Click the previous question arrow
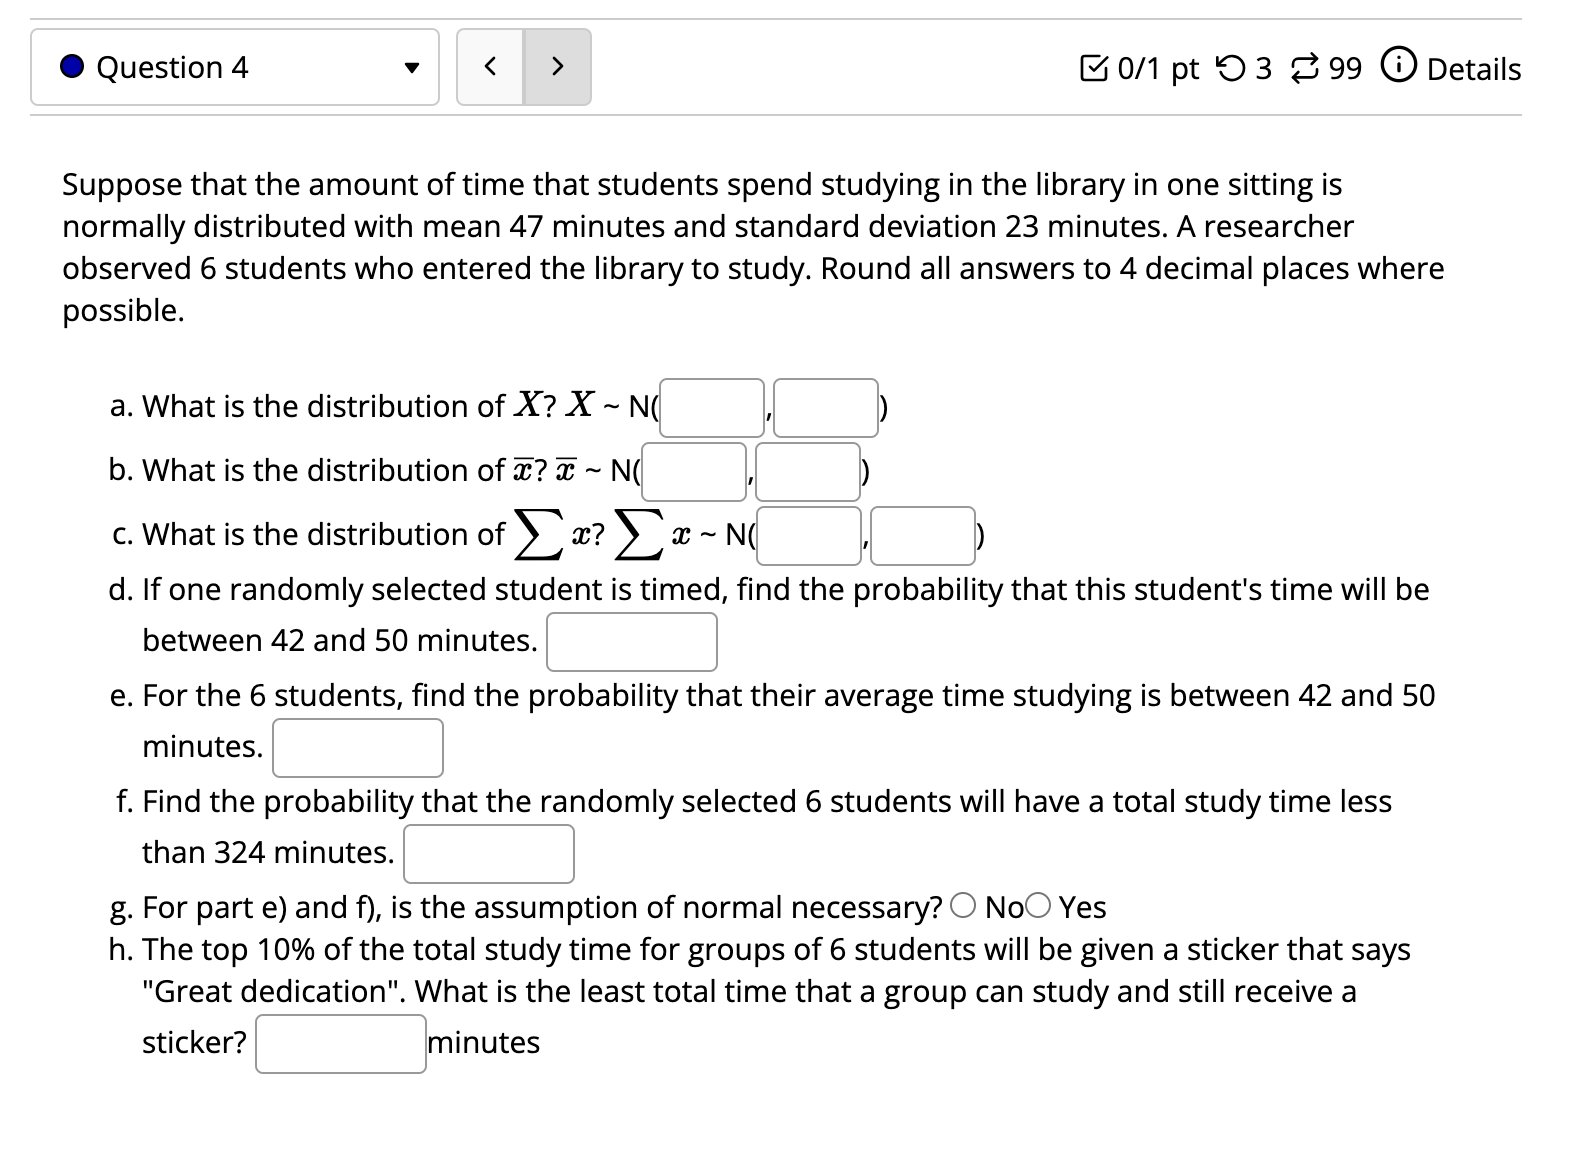The height and width of the screenshot is (1154, 1576). [x=490, y=66]
